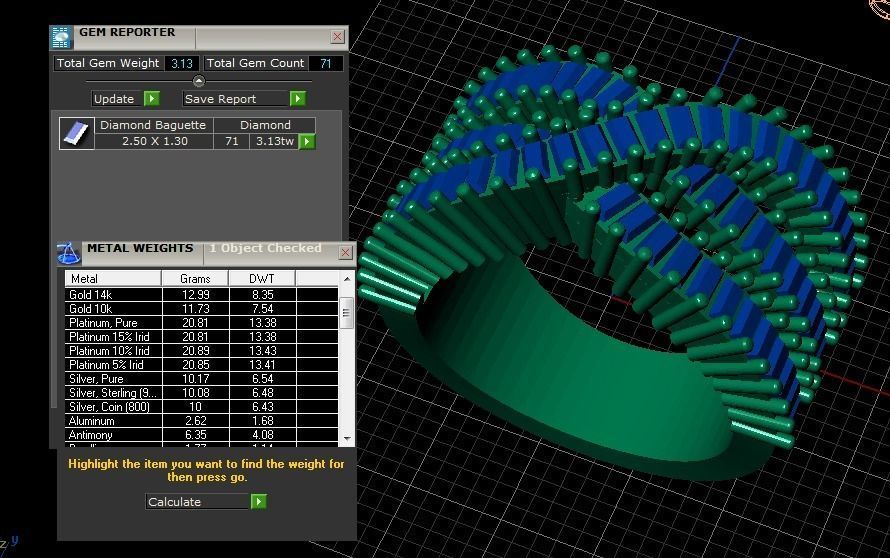Image resolution: width=890 pixels, height=558 pixels.
Task: Click the 20.89 grams cell
Action: (x=196, y=351)
